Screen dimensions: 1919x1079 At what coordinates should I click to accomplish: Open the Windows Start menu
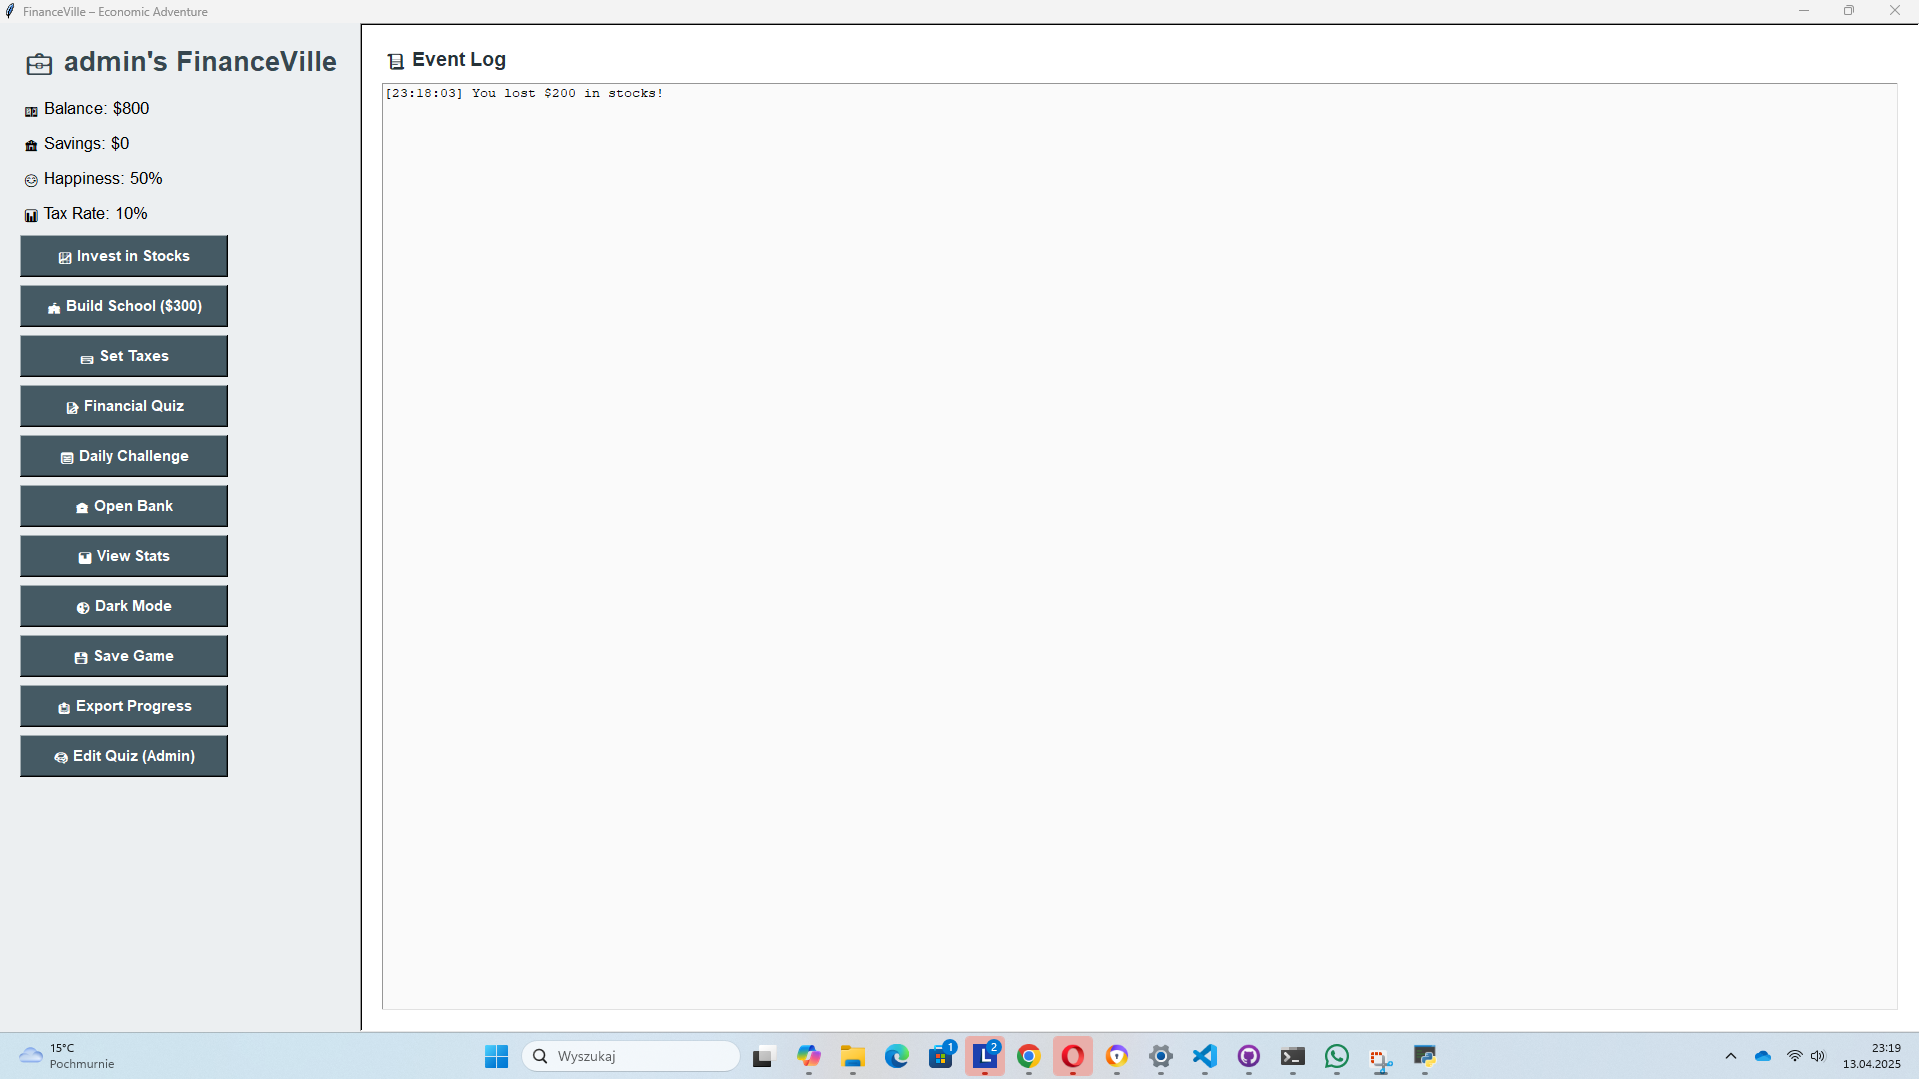[496, 1056]
